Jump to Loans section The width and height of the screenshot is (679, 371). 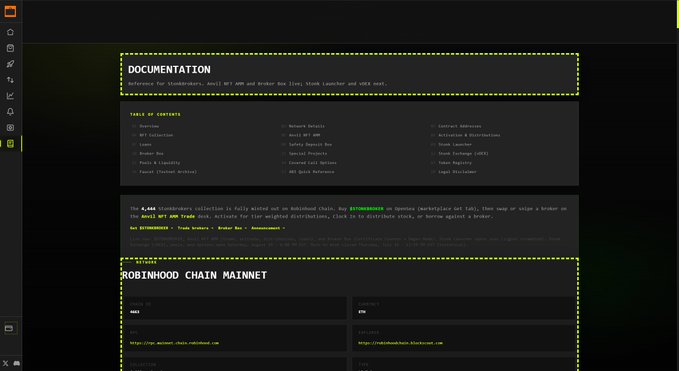click(x=146, y=144)
